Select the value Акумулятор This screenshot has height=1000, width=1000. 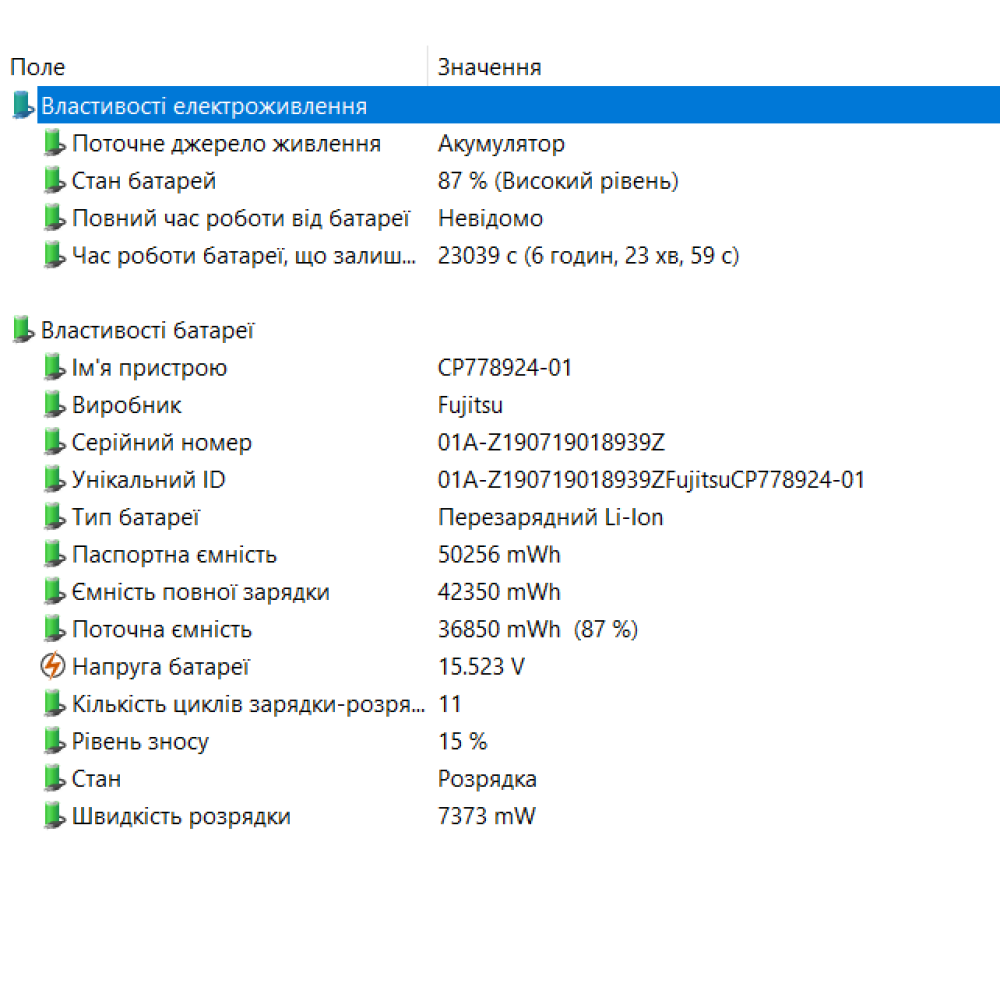click(501, 144)
